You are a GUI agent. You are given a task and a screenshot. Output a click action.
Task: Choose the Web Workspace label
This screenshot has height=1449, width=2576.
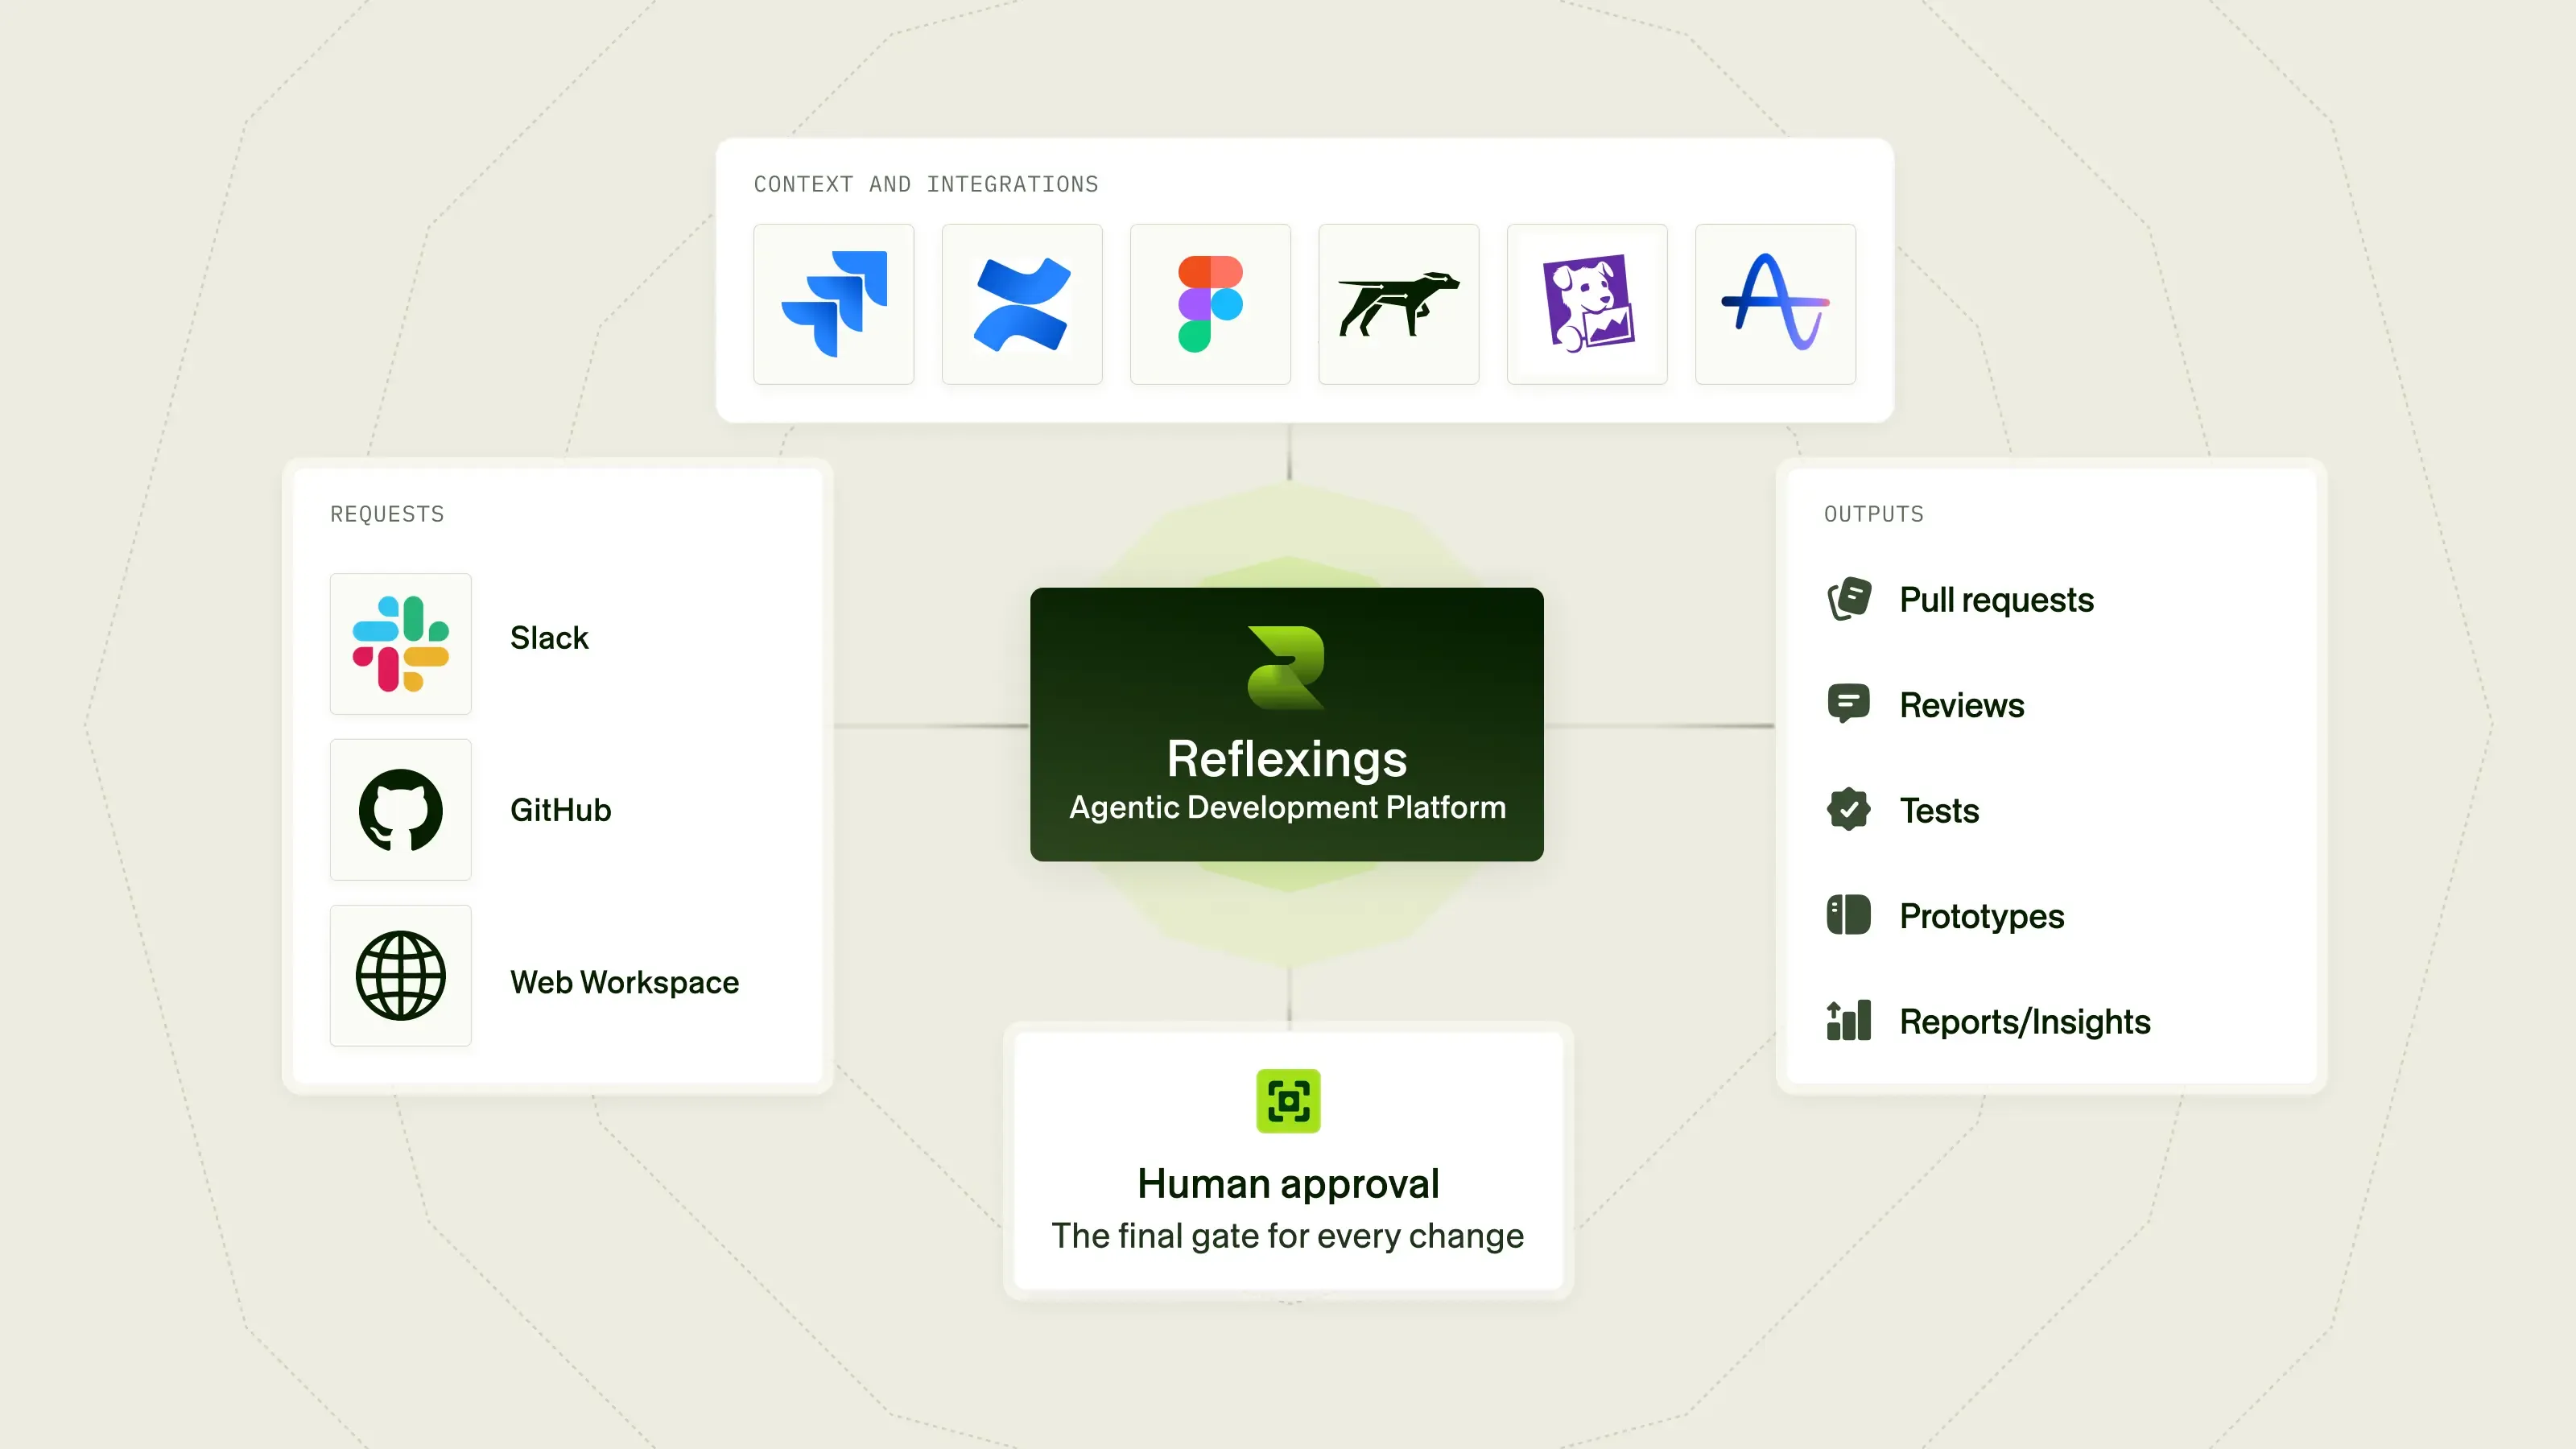click(x=624, y=982)
